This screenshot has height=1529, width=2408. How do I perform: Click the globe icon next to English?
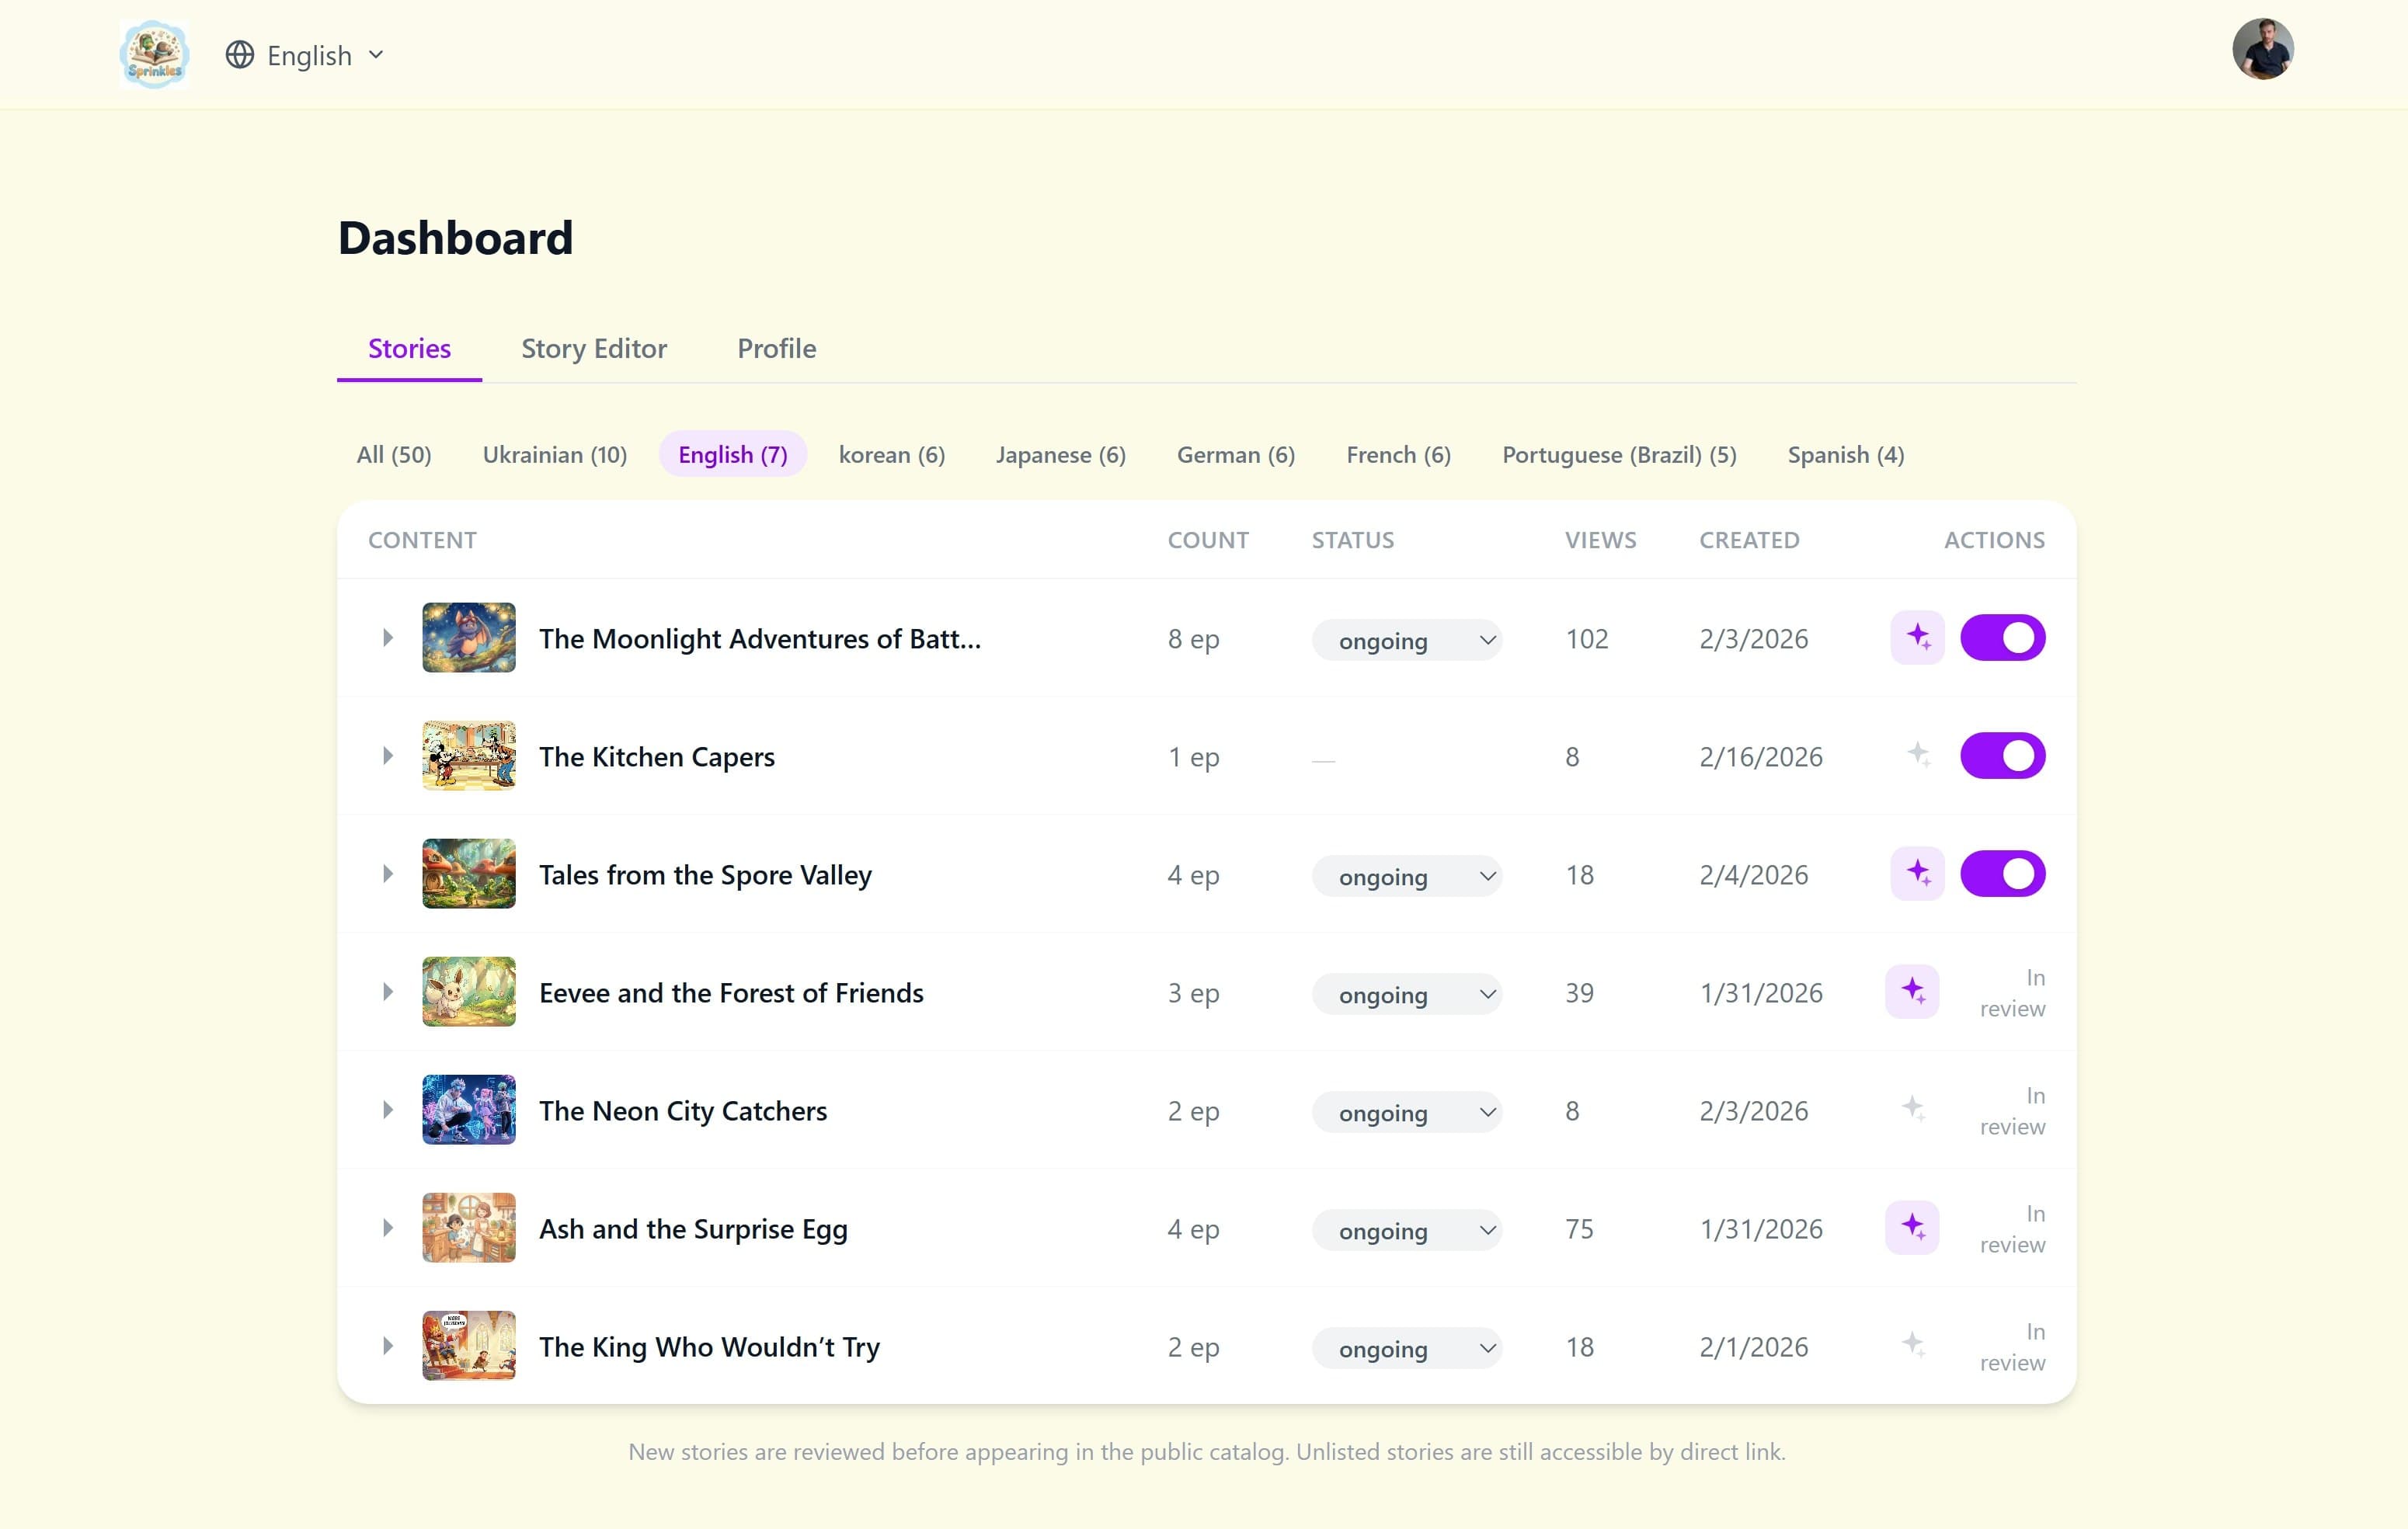tap(239, 55)
